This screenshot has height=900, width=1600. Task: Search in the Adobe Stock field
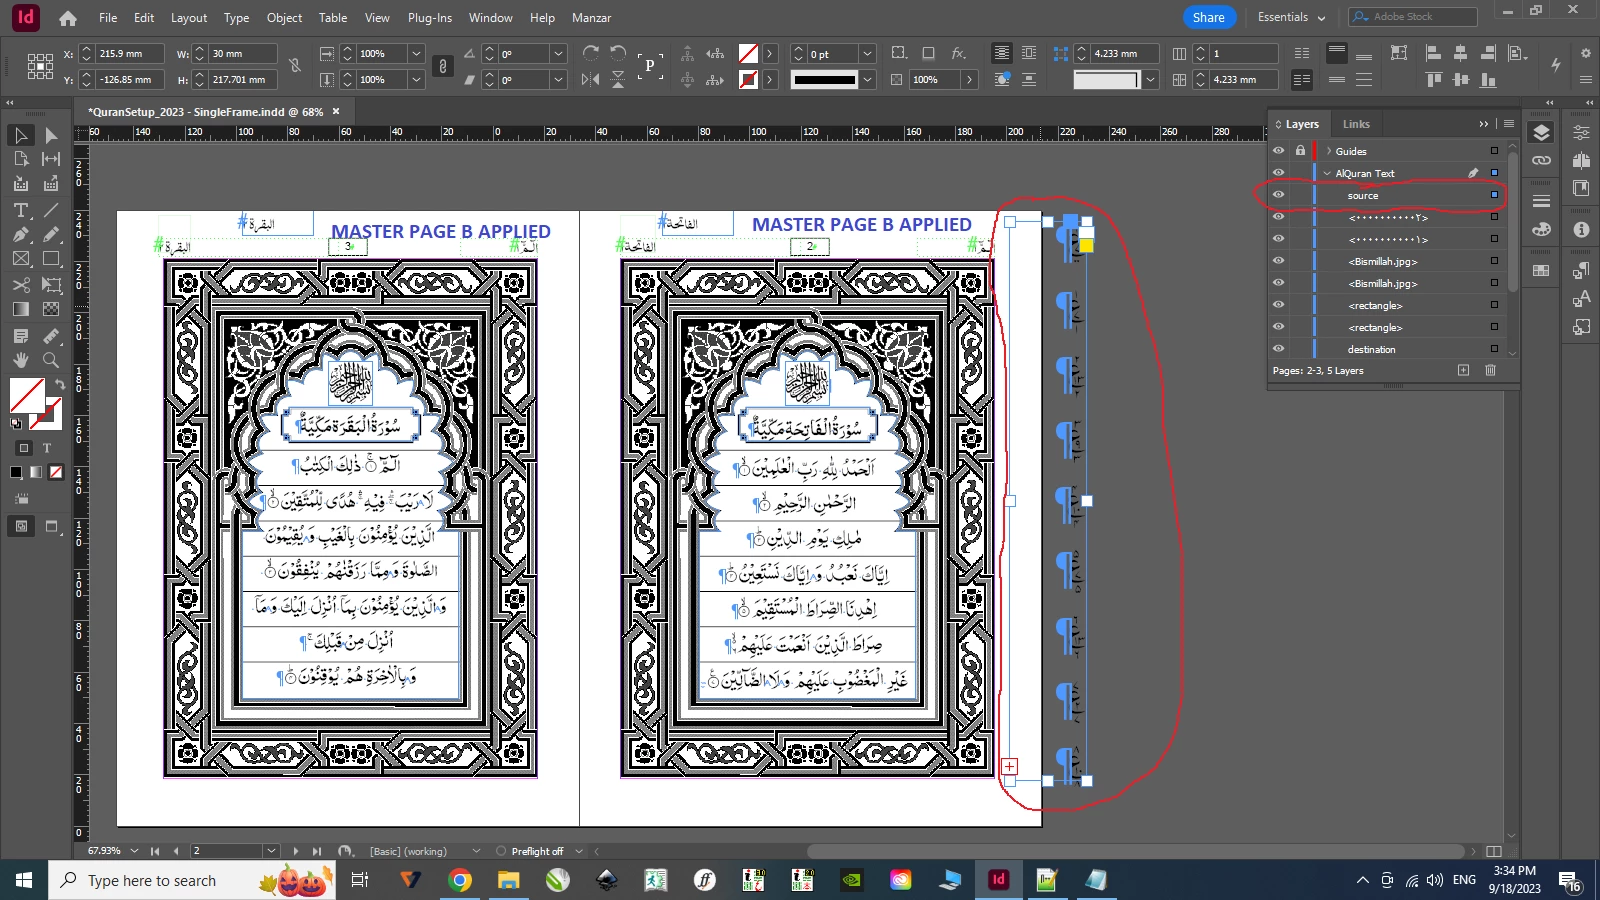tap(1413, 17)
